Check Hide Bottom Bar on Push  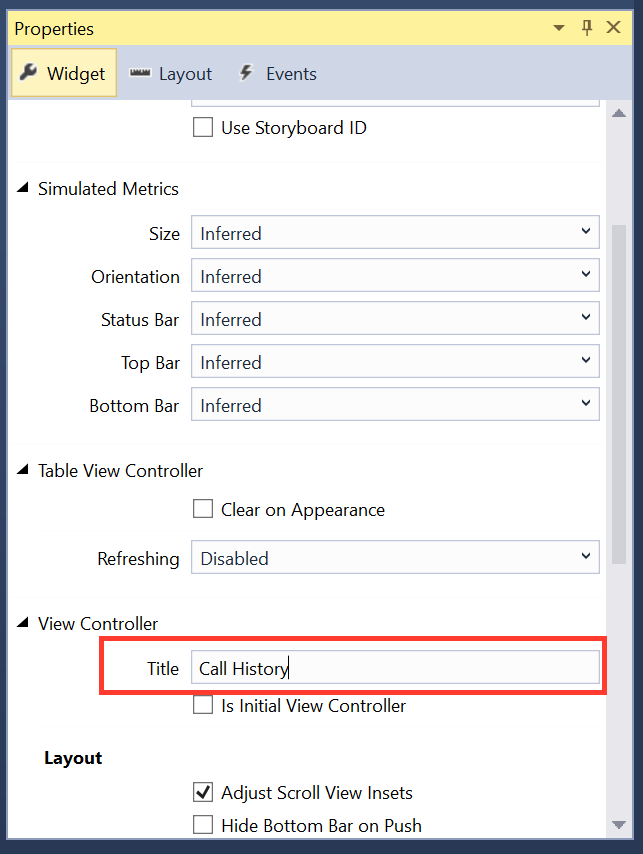point(203,825)
